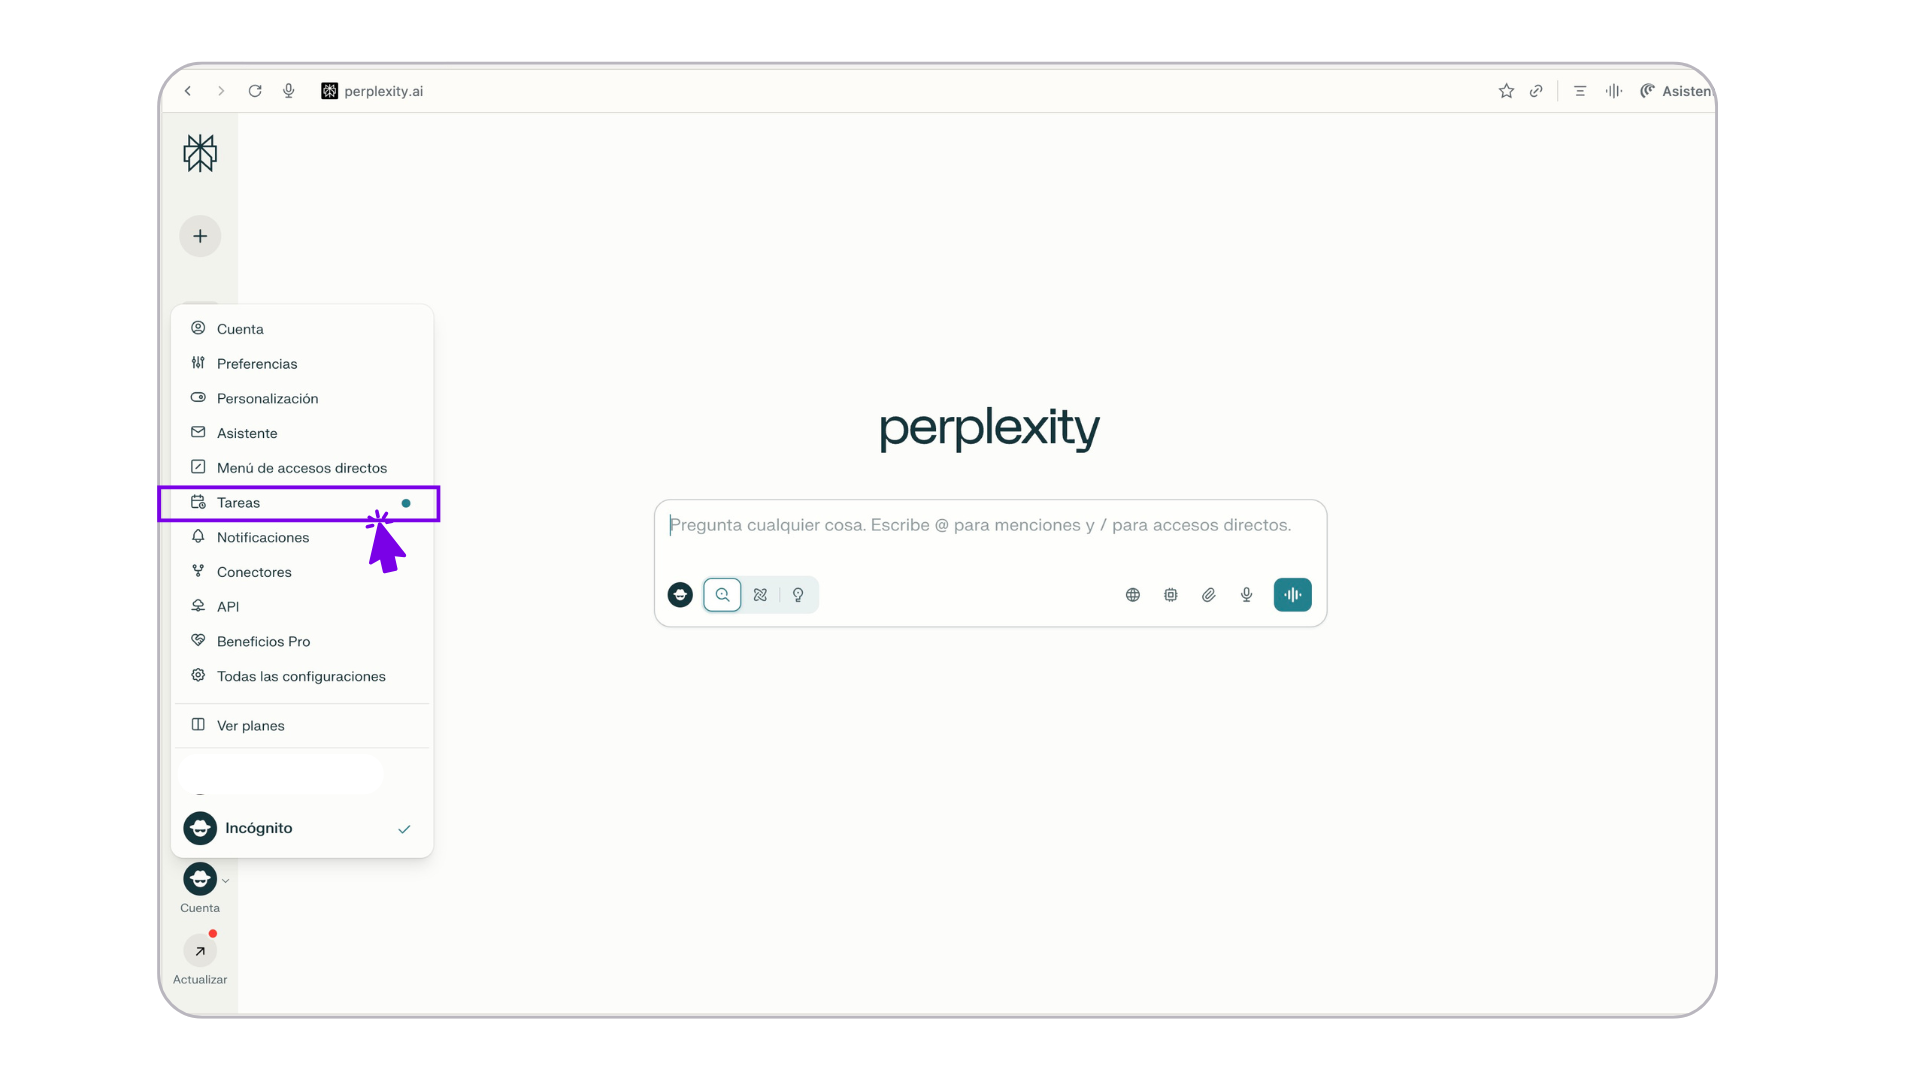Focus the Pregunta cualquier cosa input field
Image resolution: width=1920 pixels, height=1080 pixels.
pyautogui.click(x=980, y=526)
